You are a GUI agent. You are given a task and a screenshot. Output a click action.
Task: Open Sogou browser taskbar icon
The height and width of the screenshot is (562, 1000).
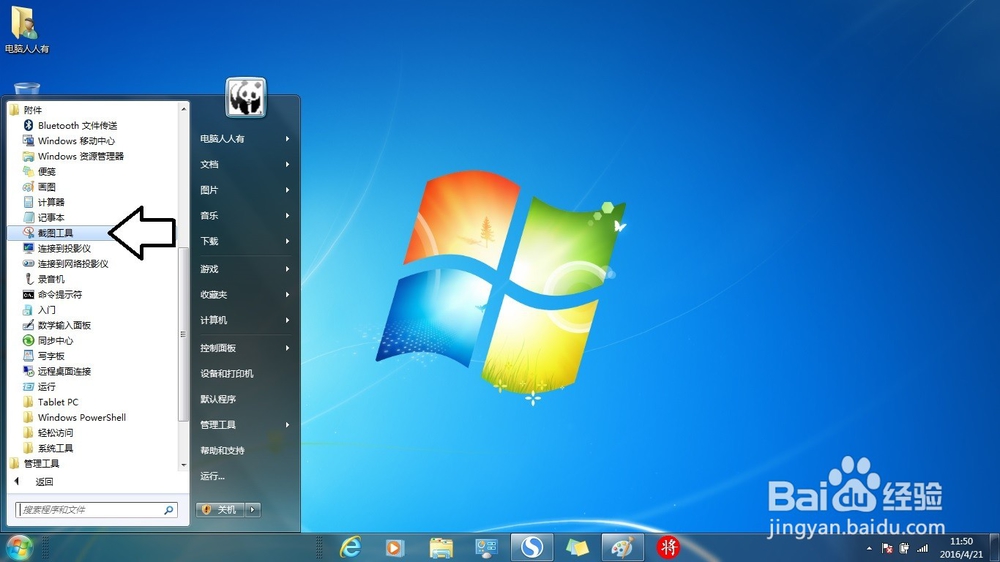532,547
